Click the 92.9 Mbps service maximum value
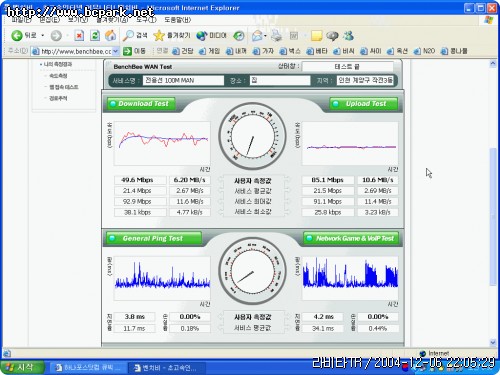Screen dimensions: 500x375 [x=140, y=201]
